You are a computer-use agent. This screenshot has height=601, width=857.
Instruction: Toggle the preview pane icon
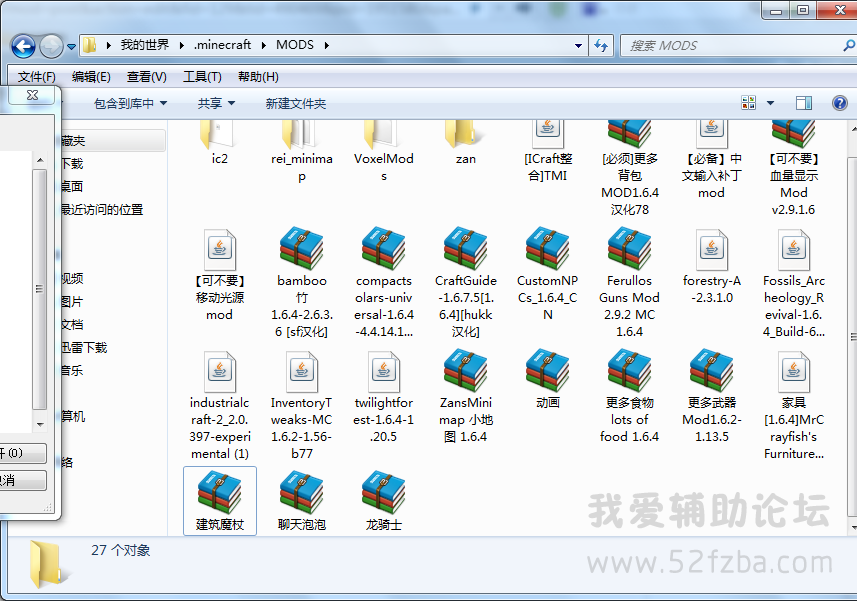click(803, 103)
